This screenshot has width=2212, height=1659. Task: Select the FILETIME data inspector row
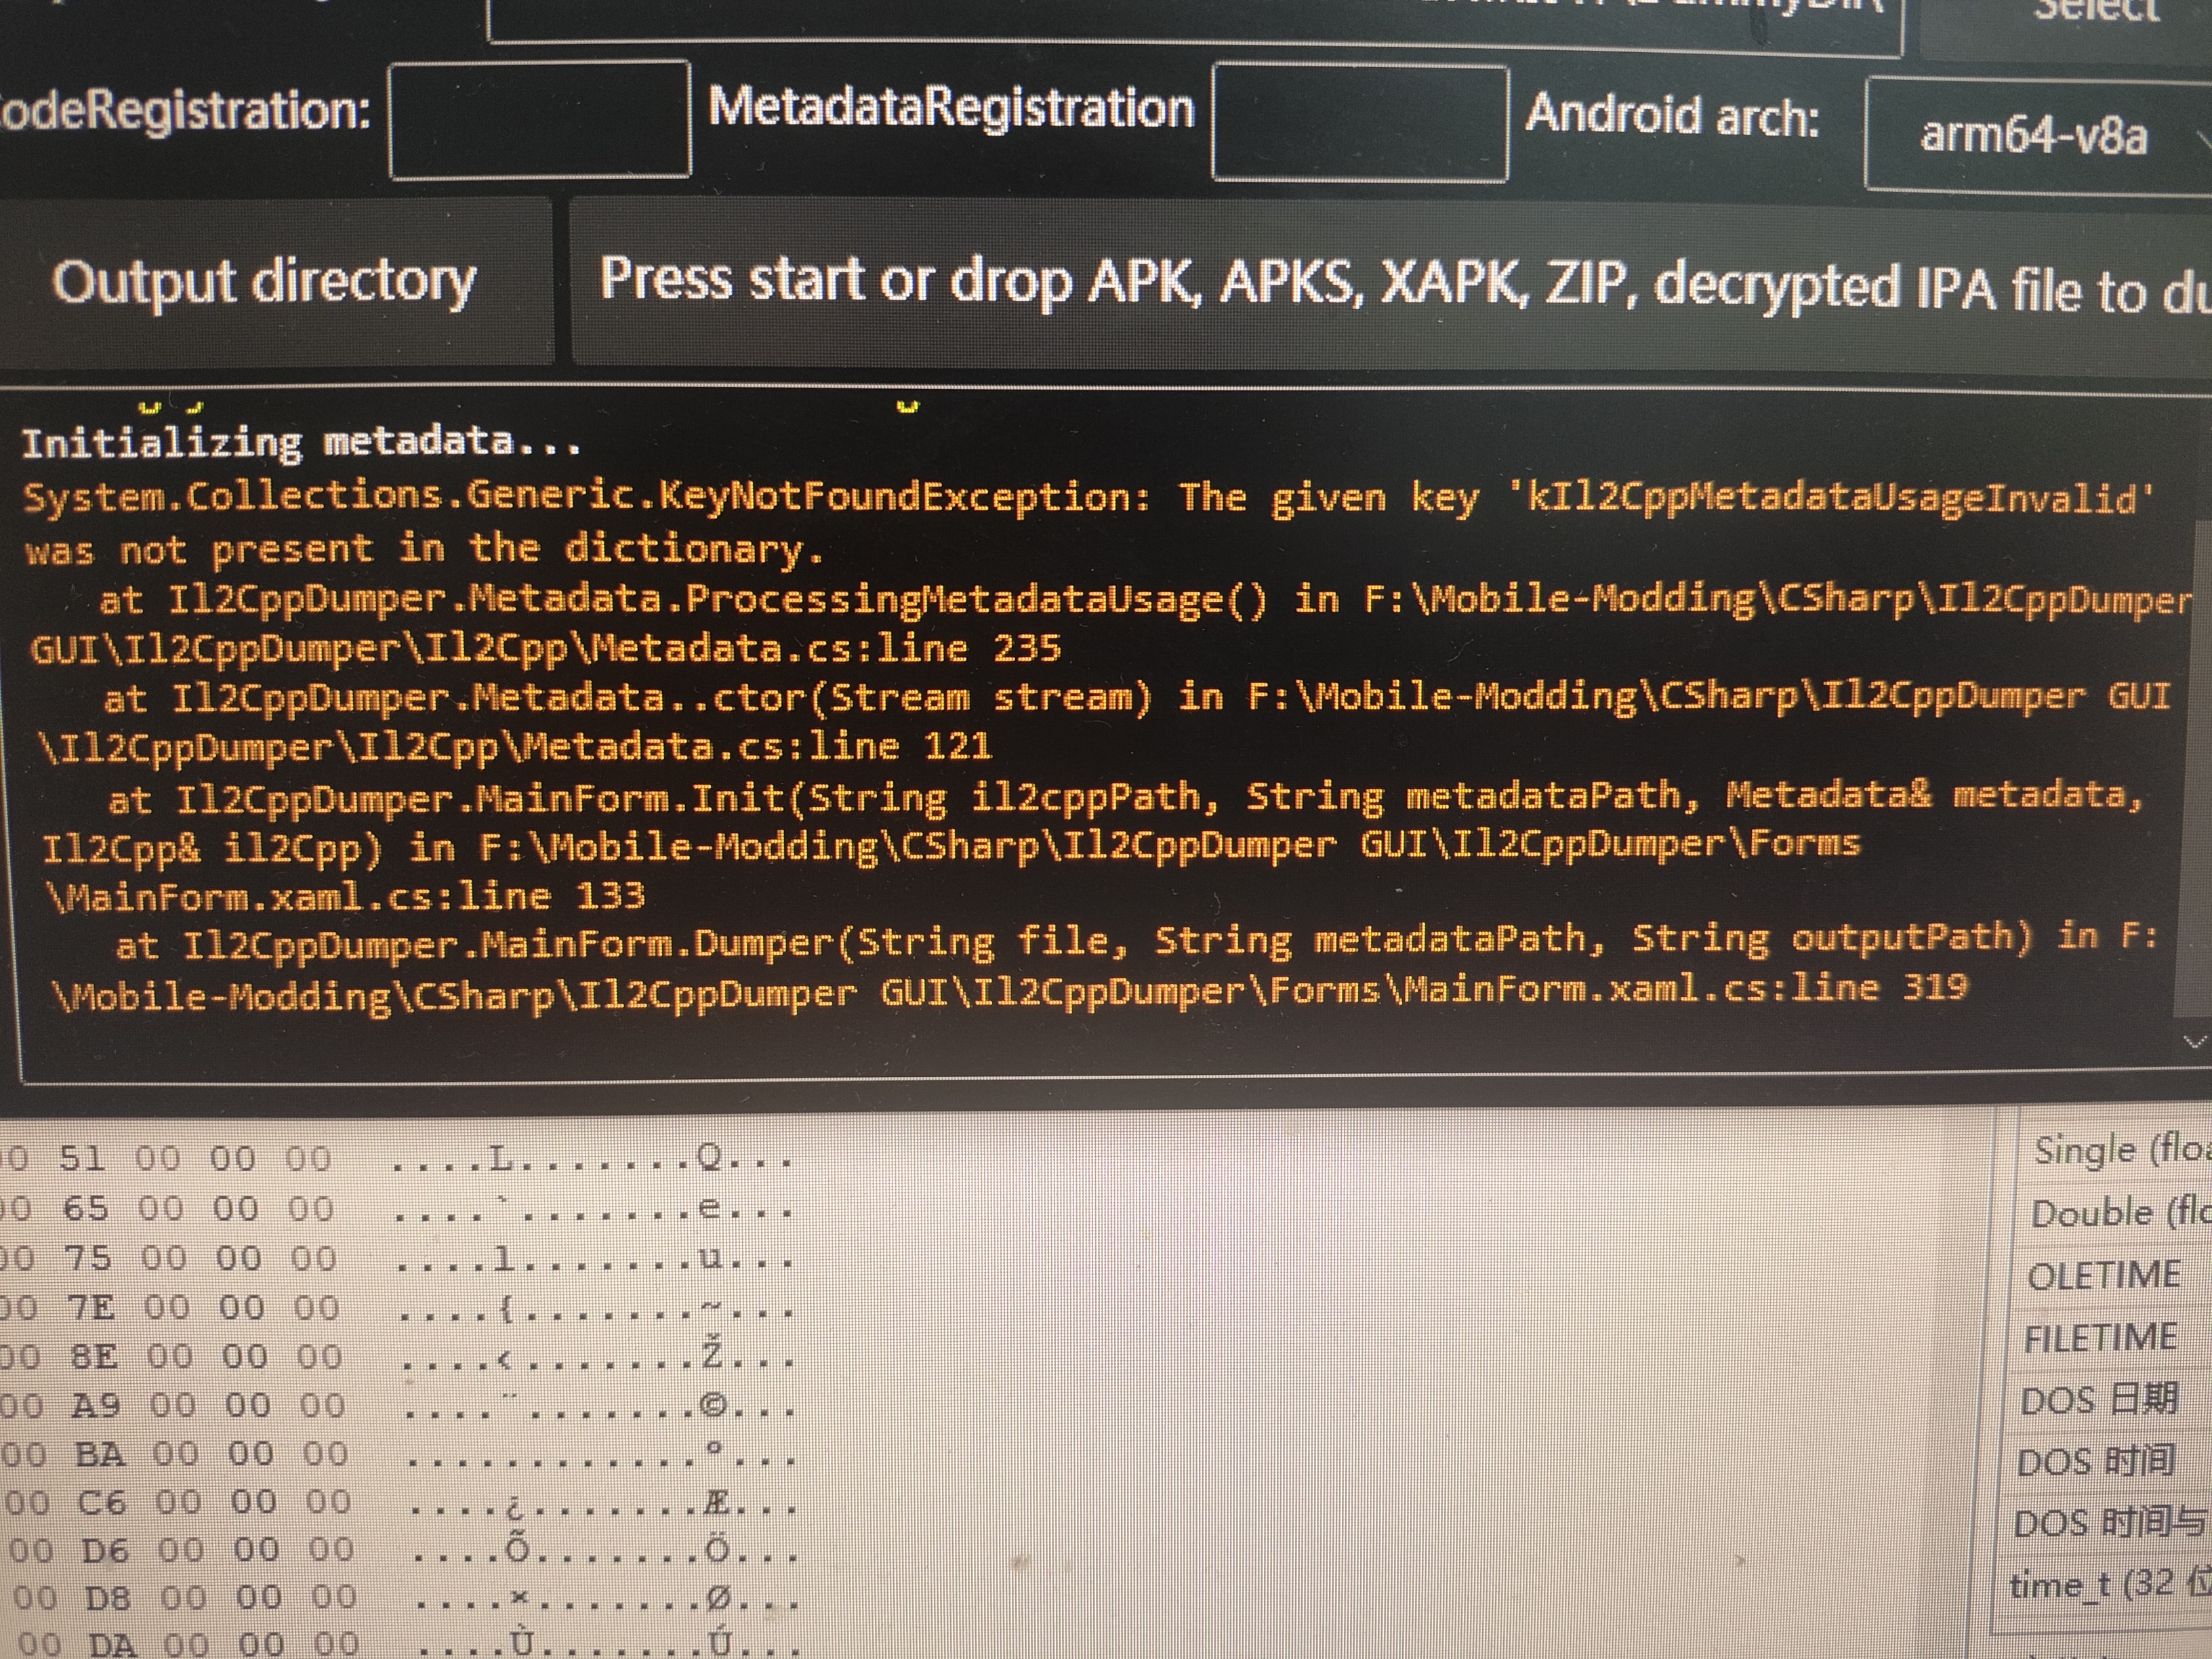pos(2100,1337)
